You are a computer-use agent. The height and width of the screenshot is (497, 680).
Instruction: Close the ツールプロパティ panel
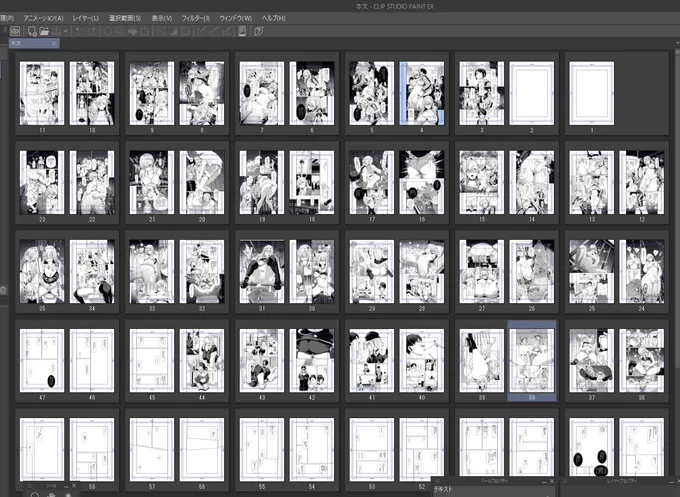(552, 481)
